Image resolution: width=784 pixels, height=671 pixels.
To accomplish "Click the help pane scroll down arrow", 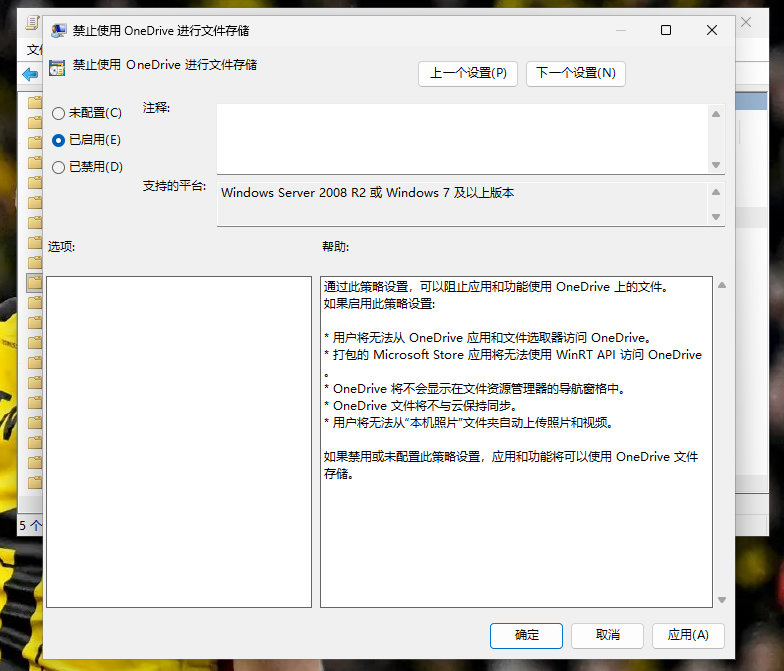I will 722,600.
